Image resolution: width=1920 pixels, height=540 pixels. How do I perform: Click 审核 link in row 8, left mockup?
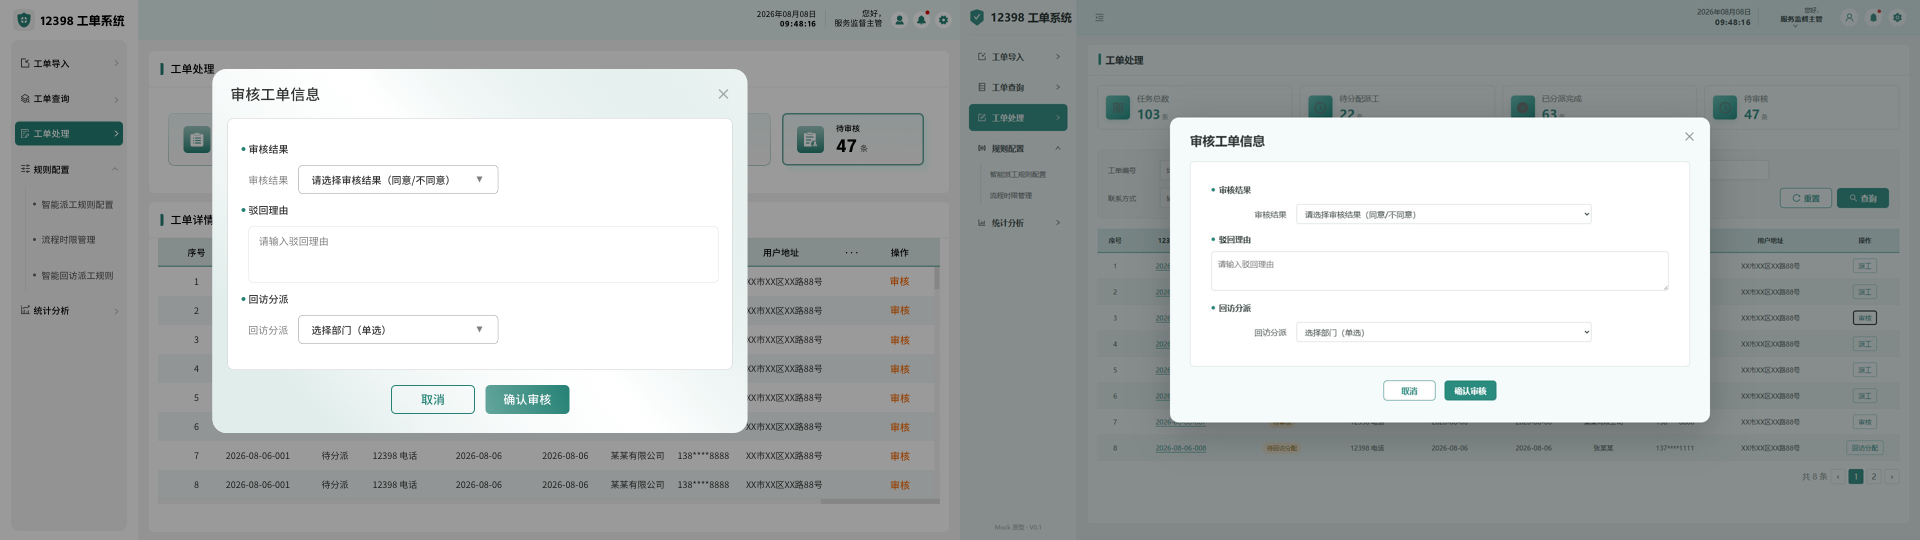[900, 485]
